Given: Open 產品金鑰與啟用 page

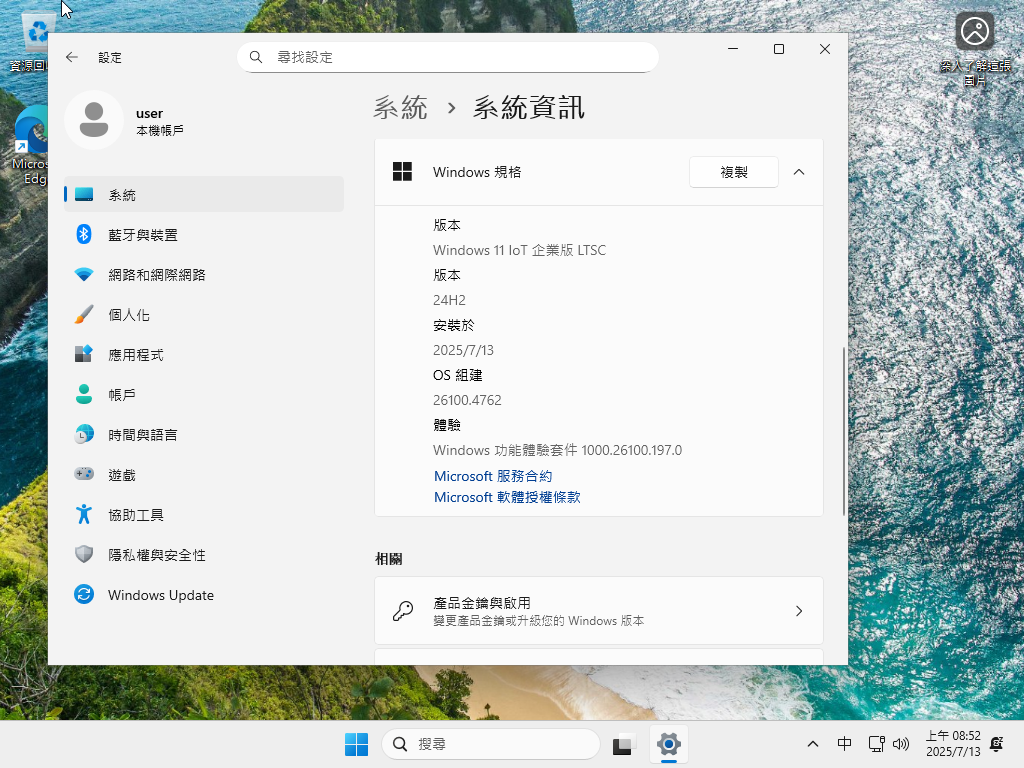Looking at the screenshot, I should 598,611.
